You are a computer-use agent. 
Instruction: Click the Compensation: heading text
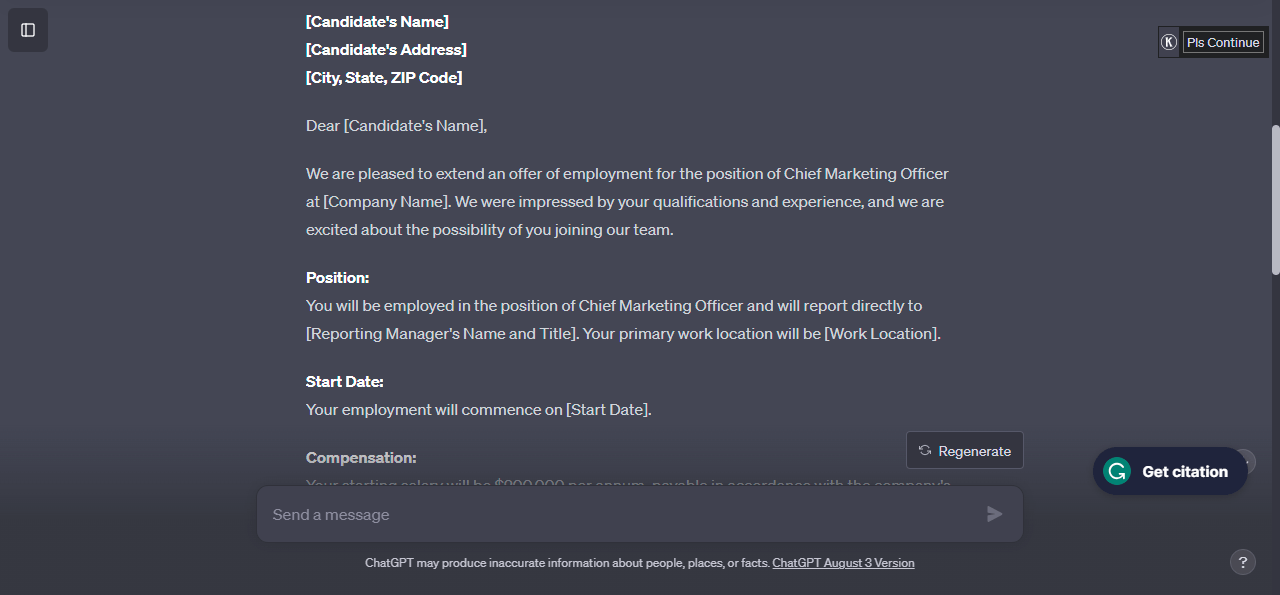(361, 458)
